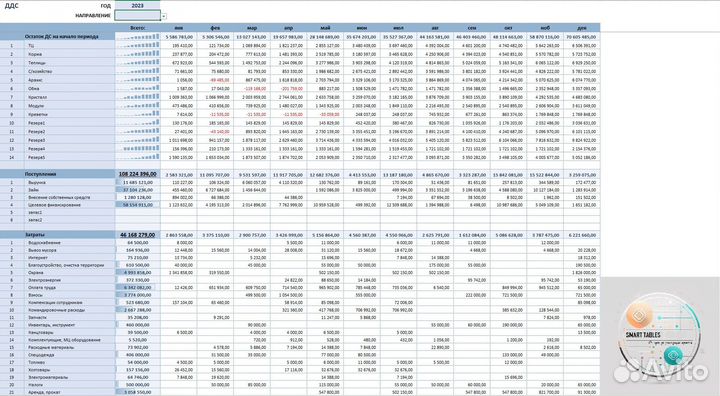Select the Креветки row label
Viewport: 720px width, 396px height.
coord(38,114)
